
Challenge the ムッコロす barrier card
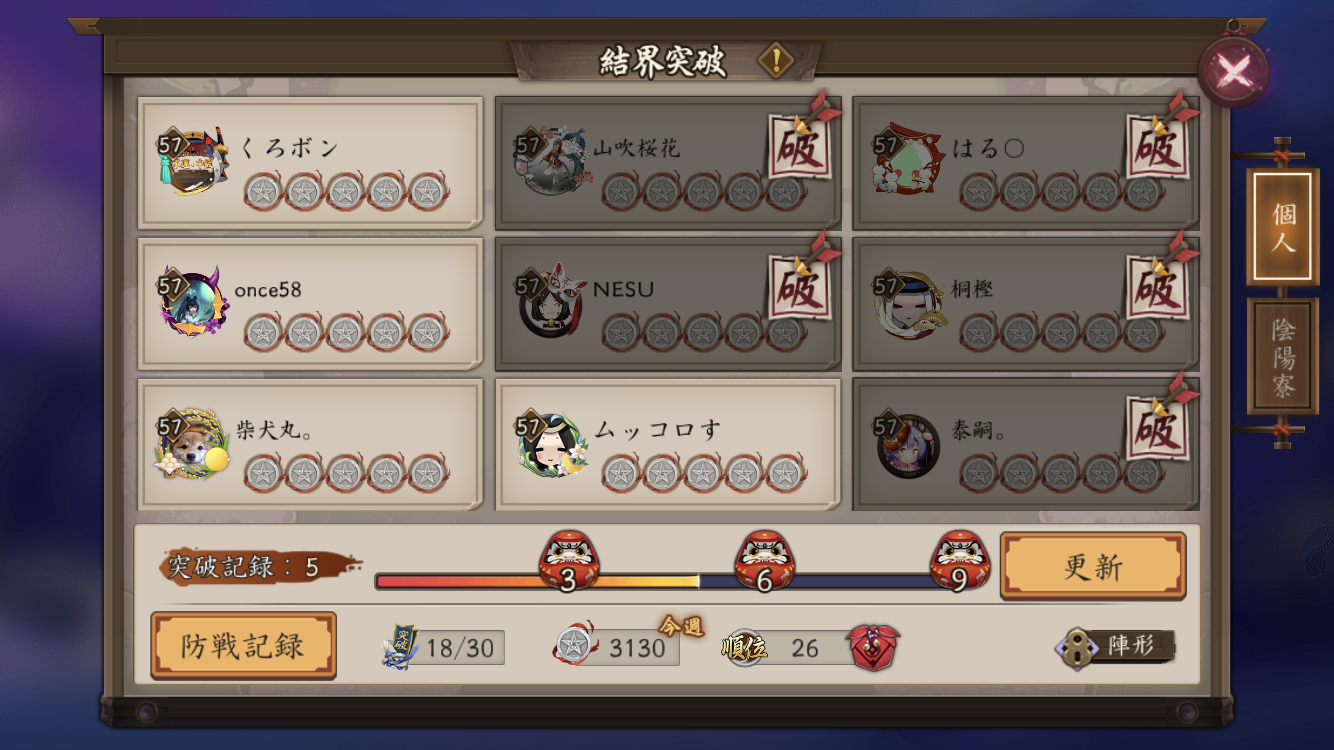pos(668,445)
